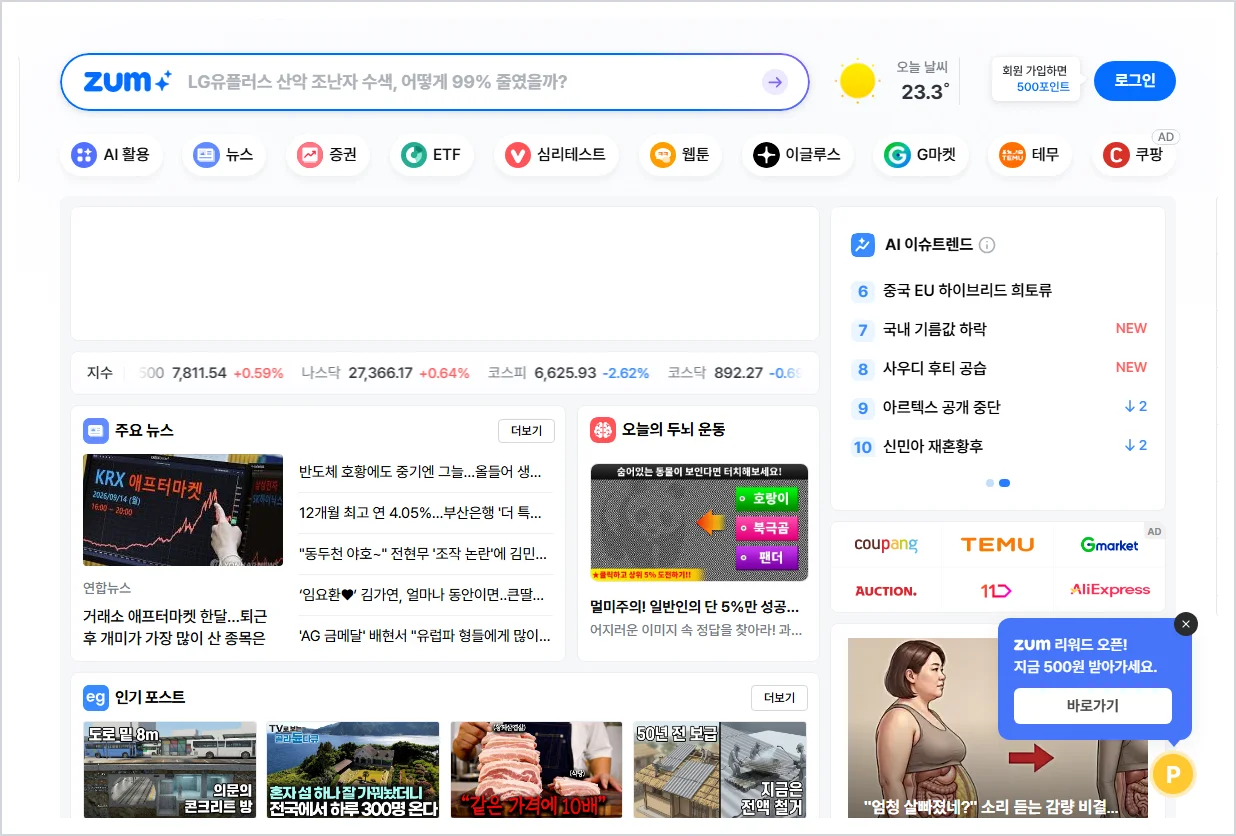Switch to first trend page dot

pos(990,483)
